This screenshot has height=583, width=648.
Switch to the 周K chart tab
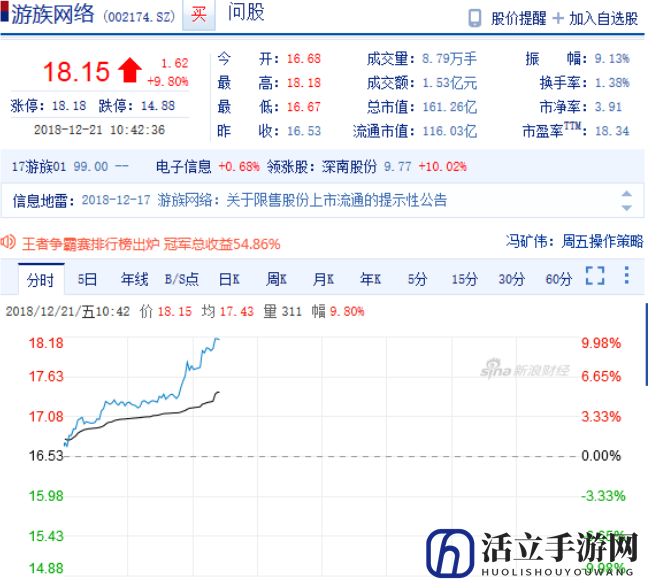276,280
